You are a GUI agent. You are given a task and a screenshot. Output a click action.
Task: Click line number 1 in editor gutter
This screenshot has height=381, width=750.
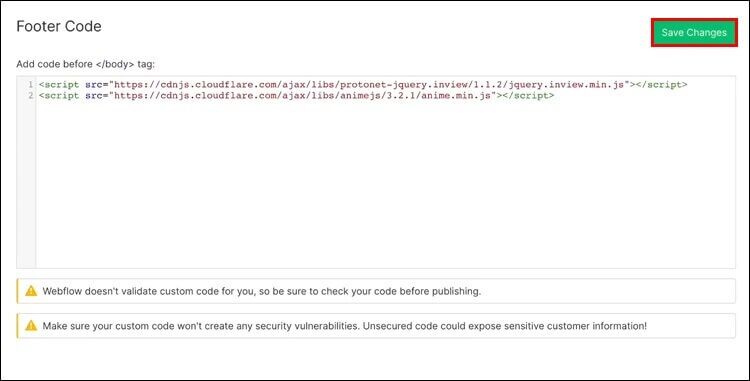pyautogui.click(x=30, y=85)
